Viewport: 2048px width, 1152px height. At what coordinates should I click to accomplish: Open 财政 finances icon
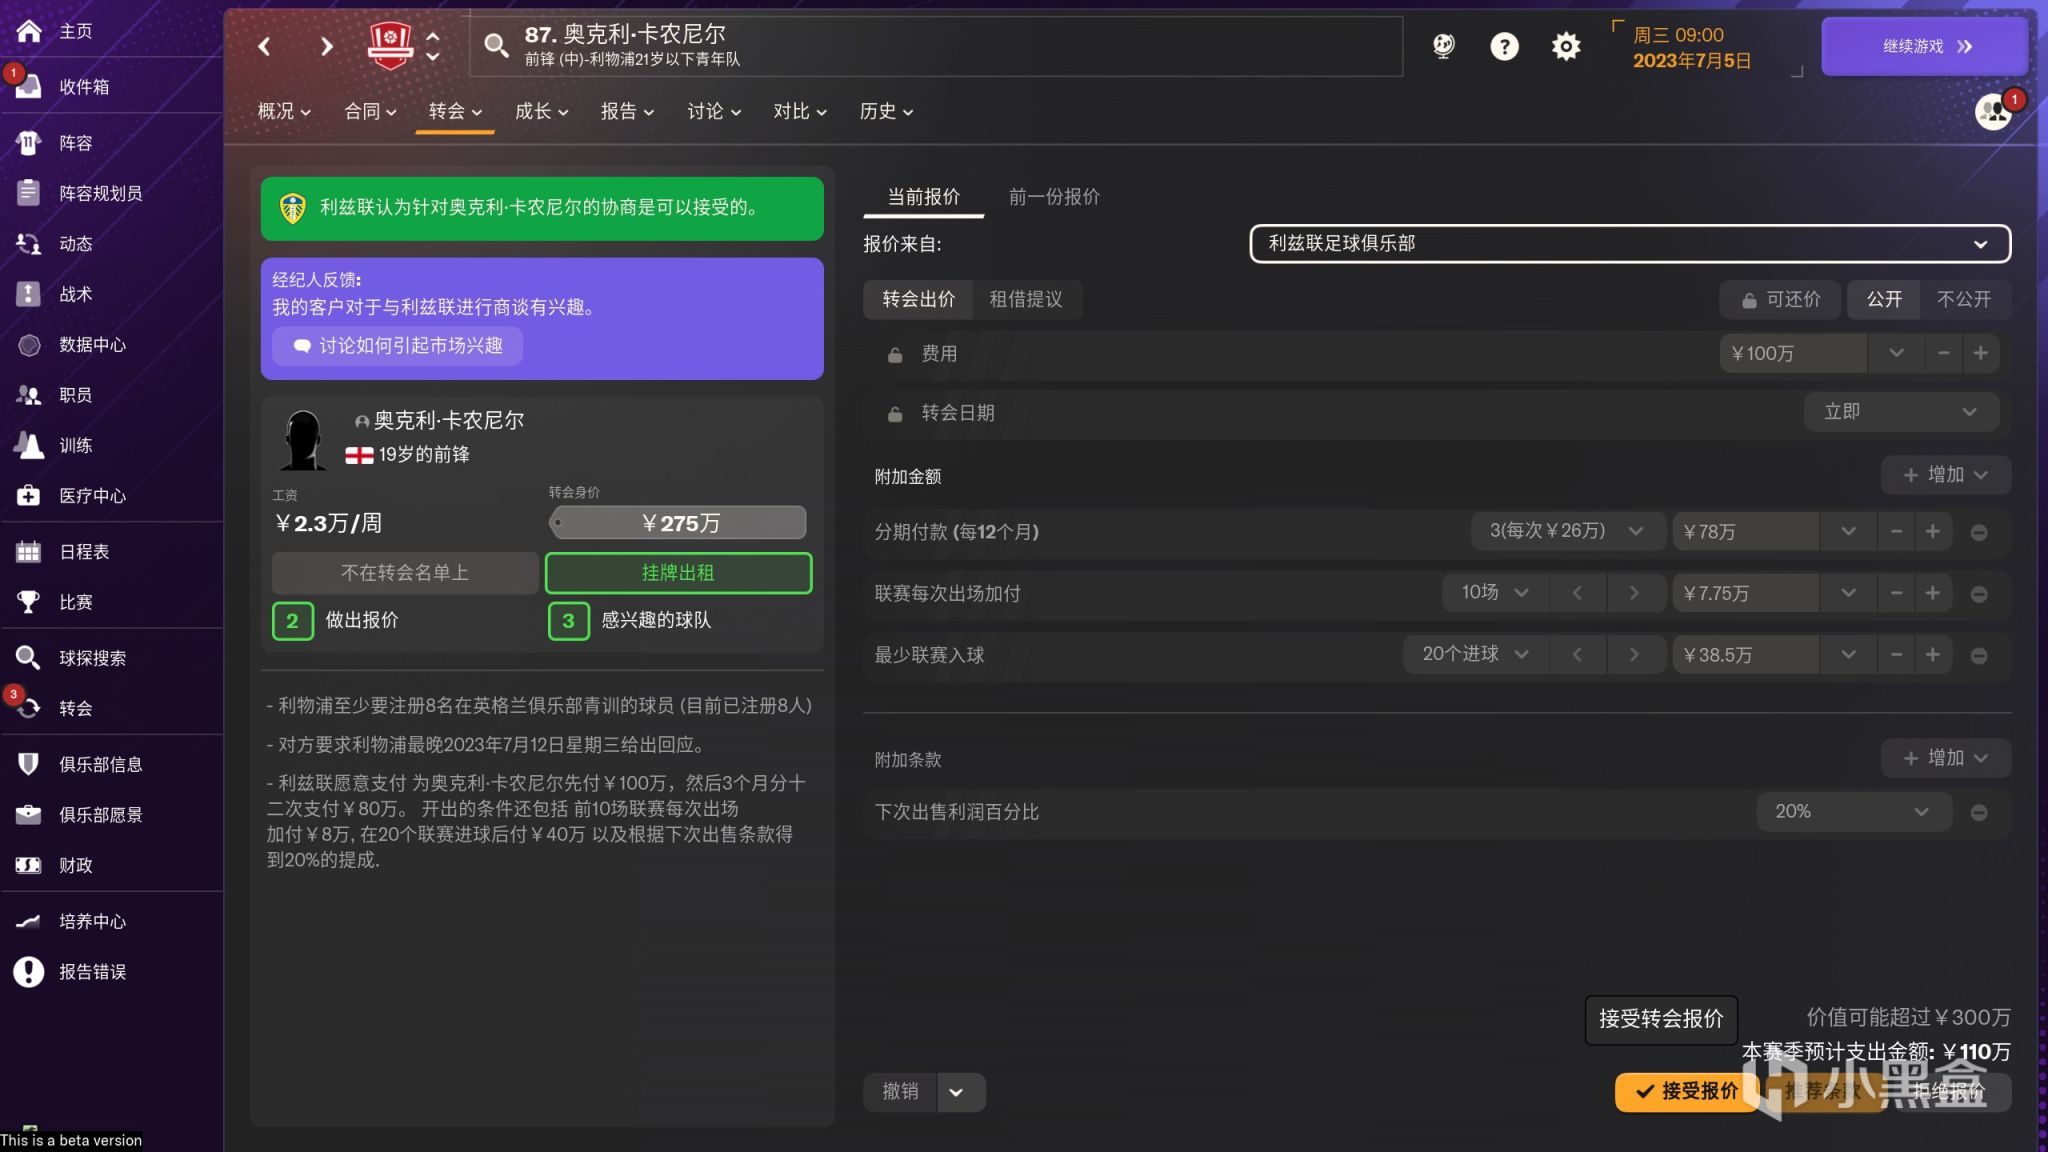click(29, 865)
